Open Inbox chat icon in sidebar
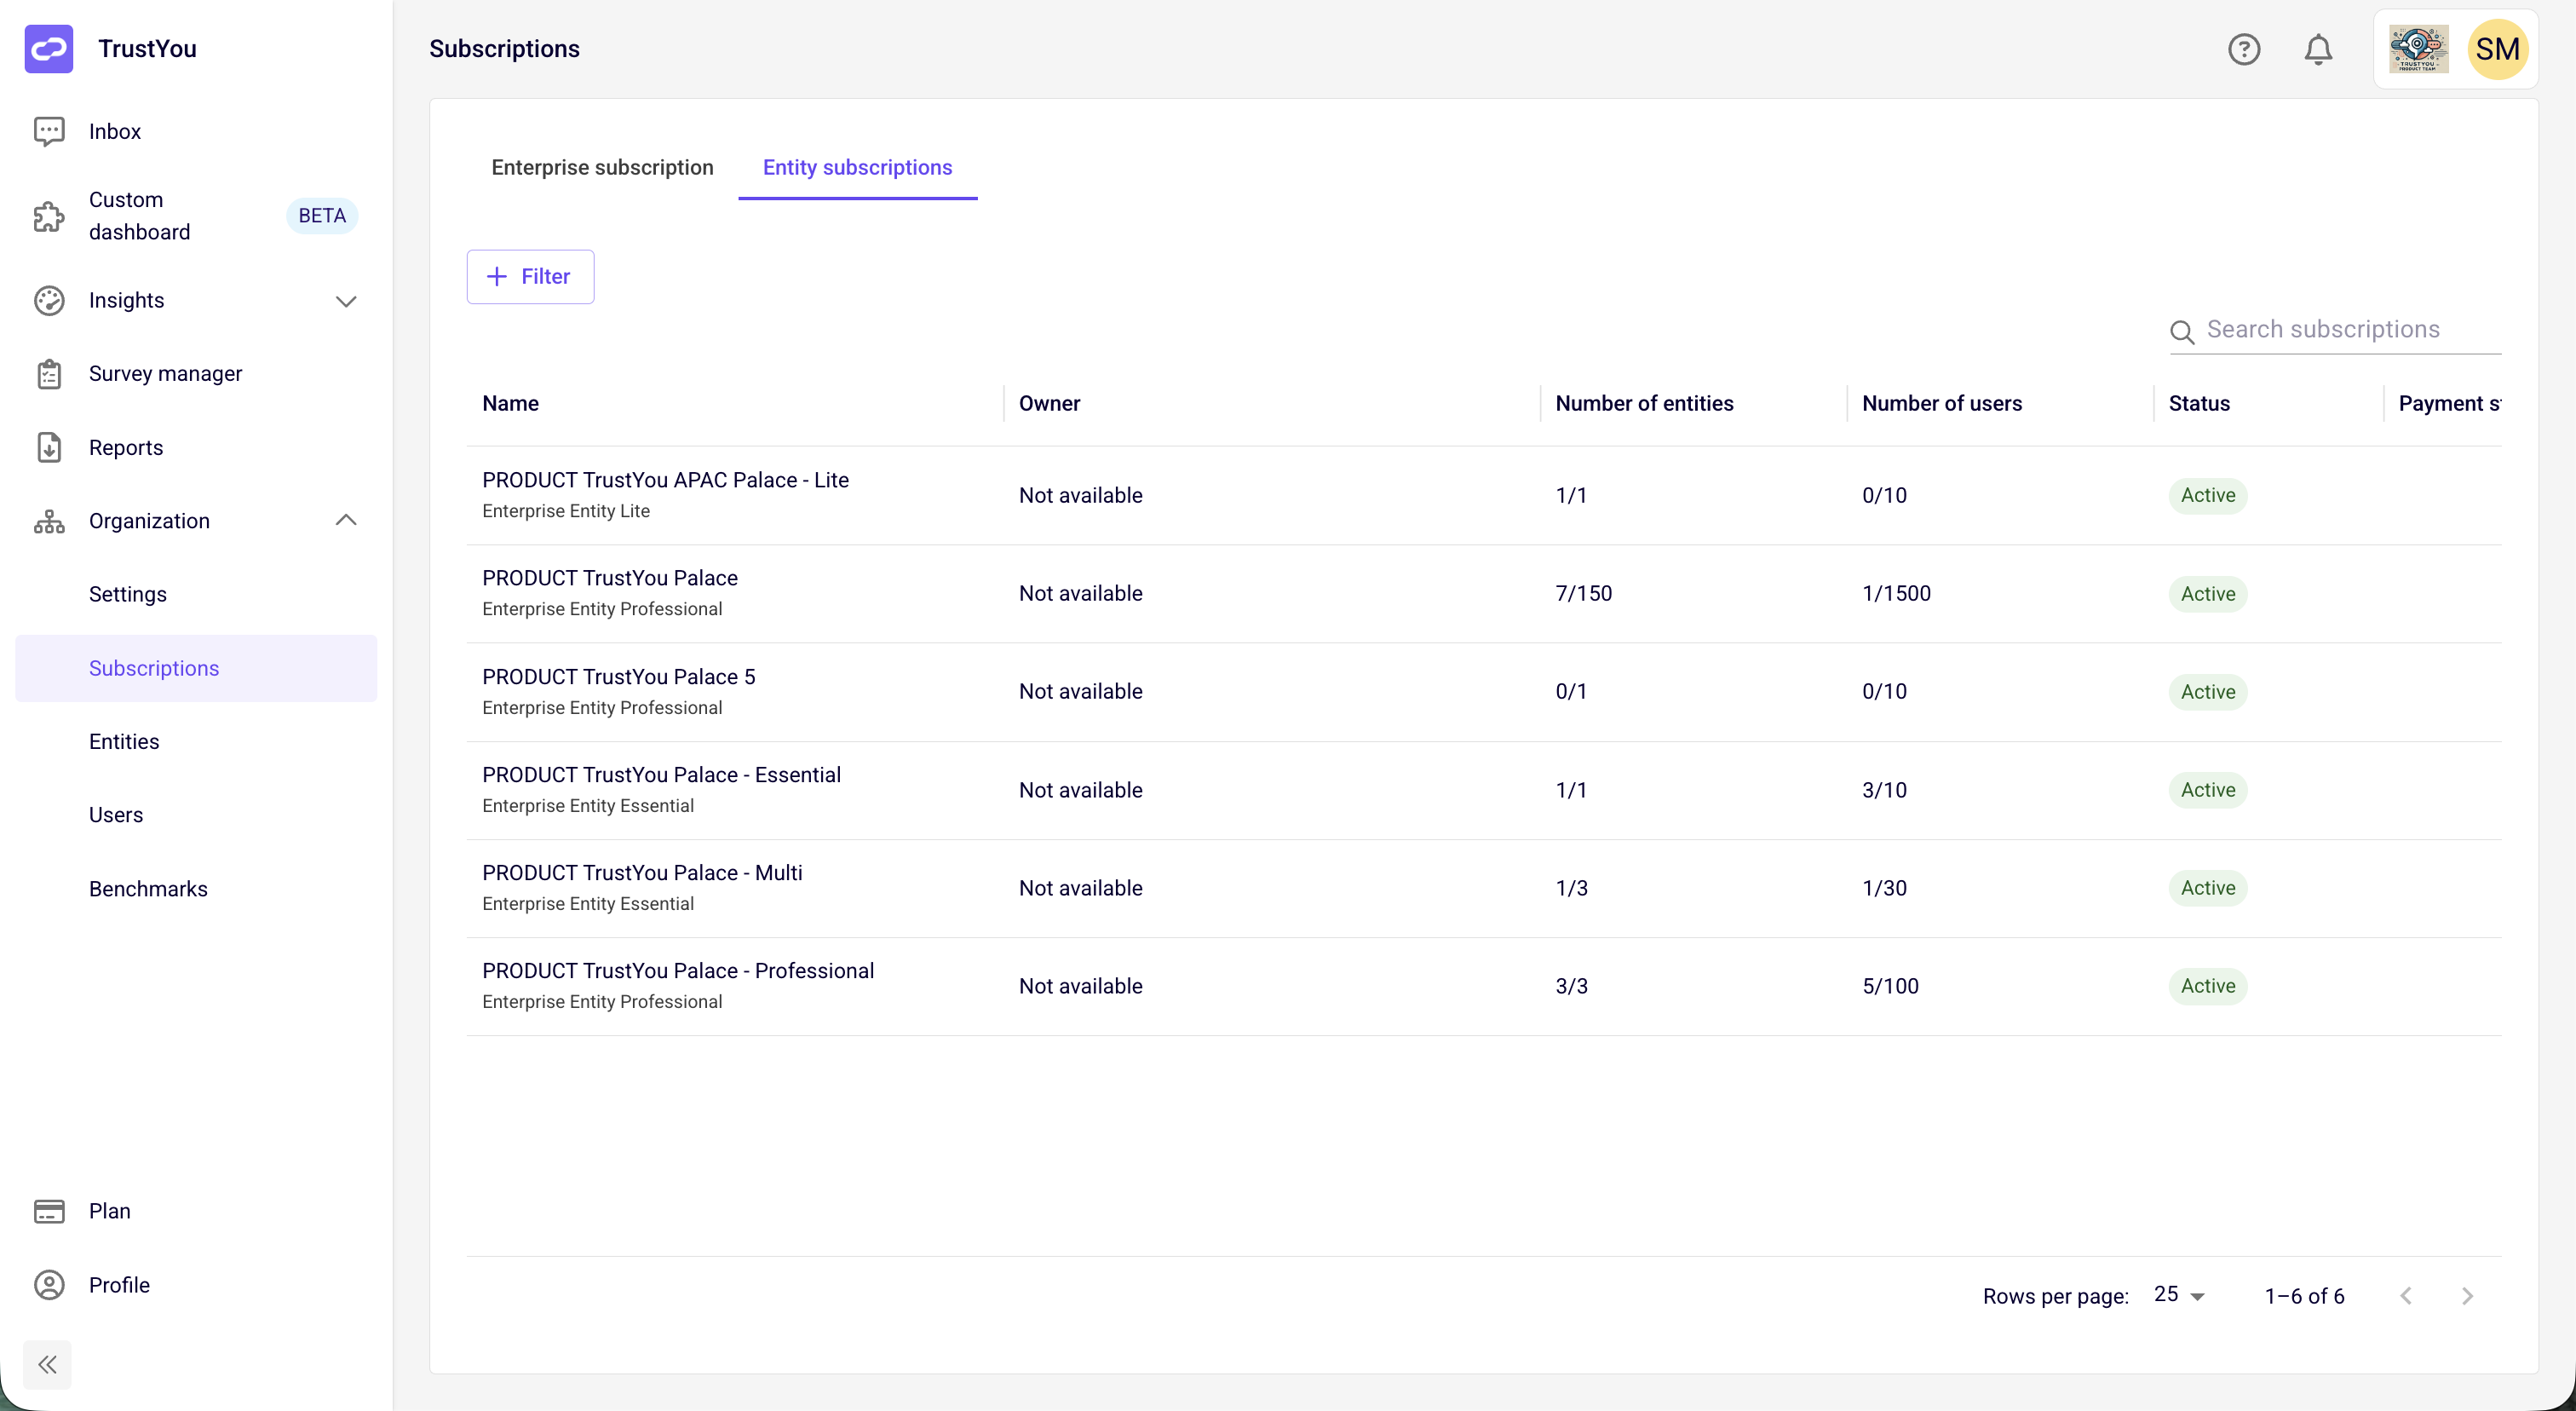2576x1411 pixels. [x=49, y=131]
